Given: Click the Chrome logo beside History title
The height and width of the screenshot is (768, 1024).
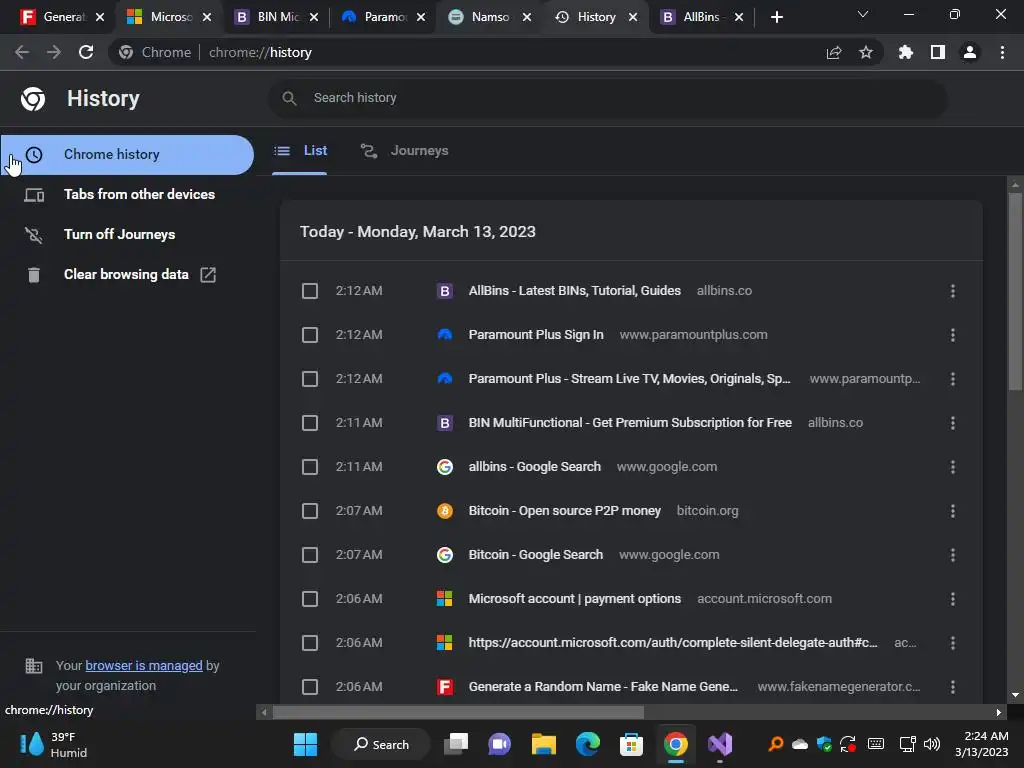Looking at the screenshot, I should (x=33, y=99).
